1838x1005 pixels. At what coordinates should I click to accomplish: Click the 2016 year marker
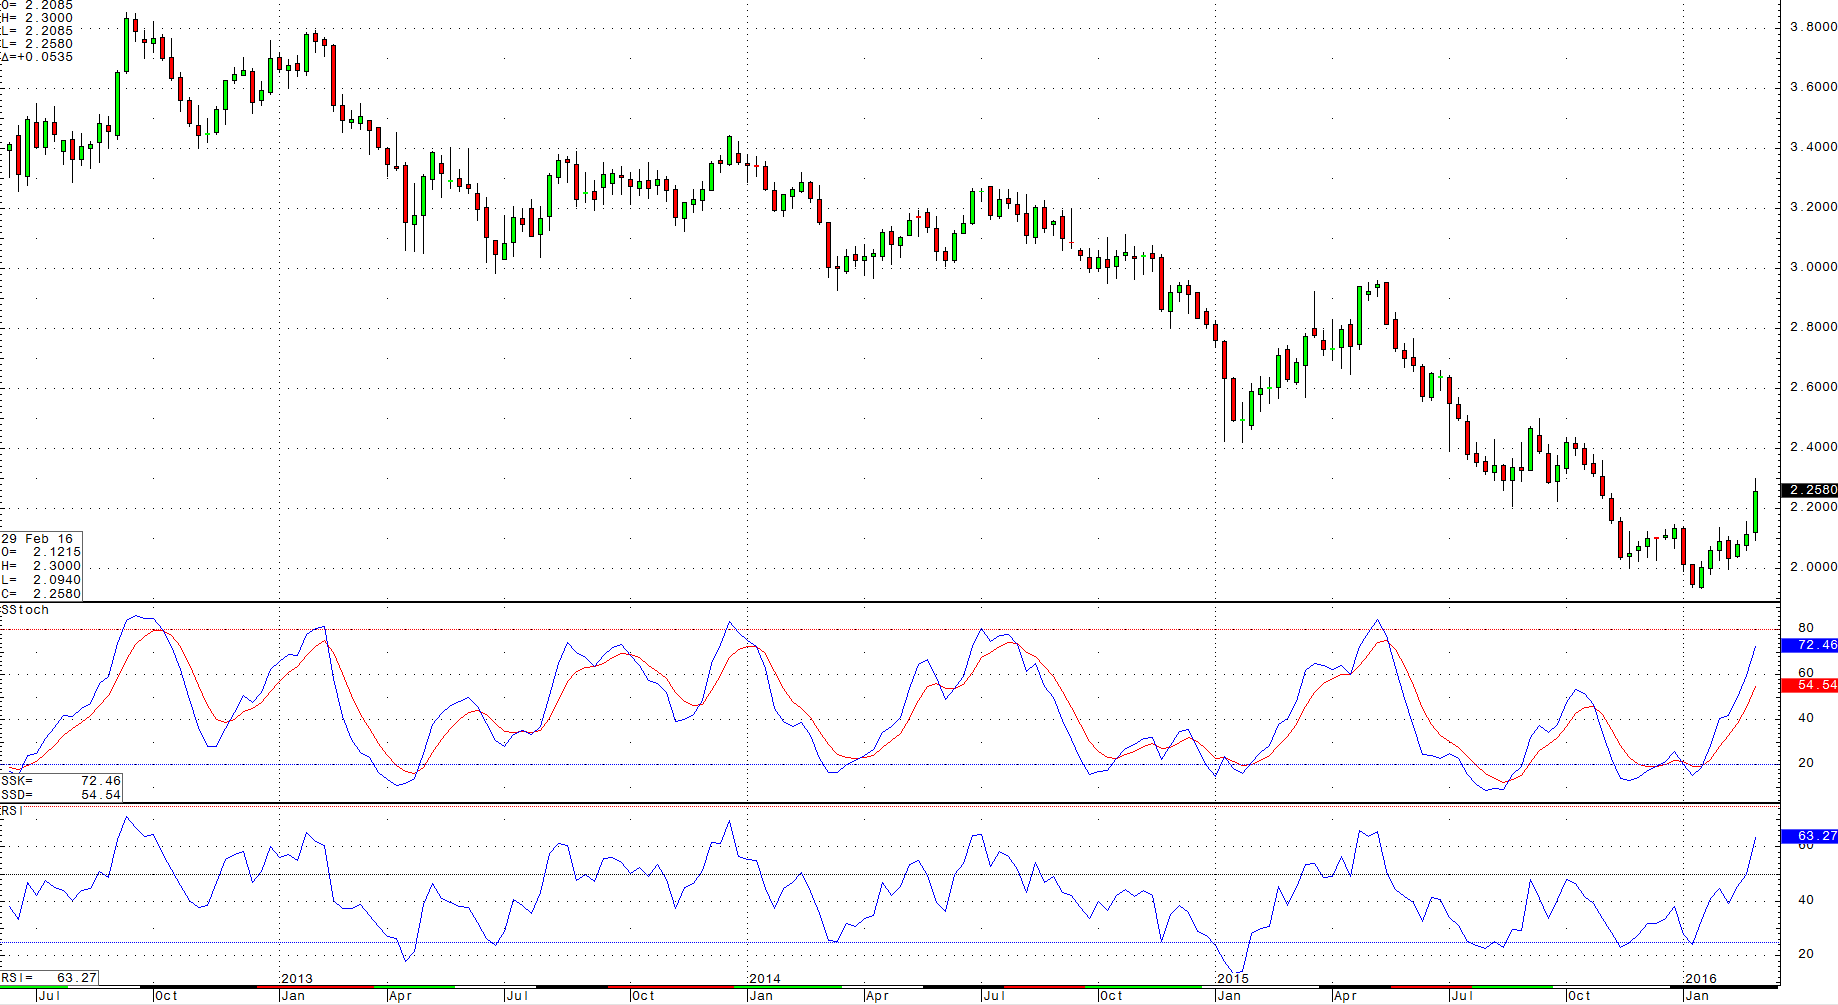(1701, 979)
